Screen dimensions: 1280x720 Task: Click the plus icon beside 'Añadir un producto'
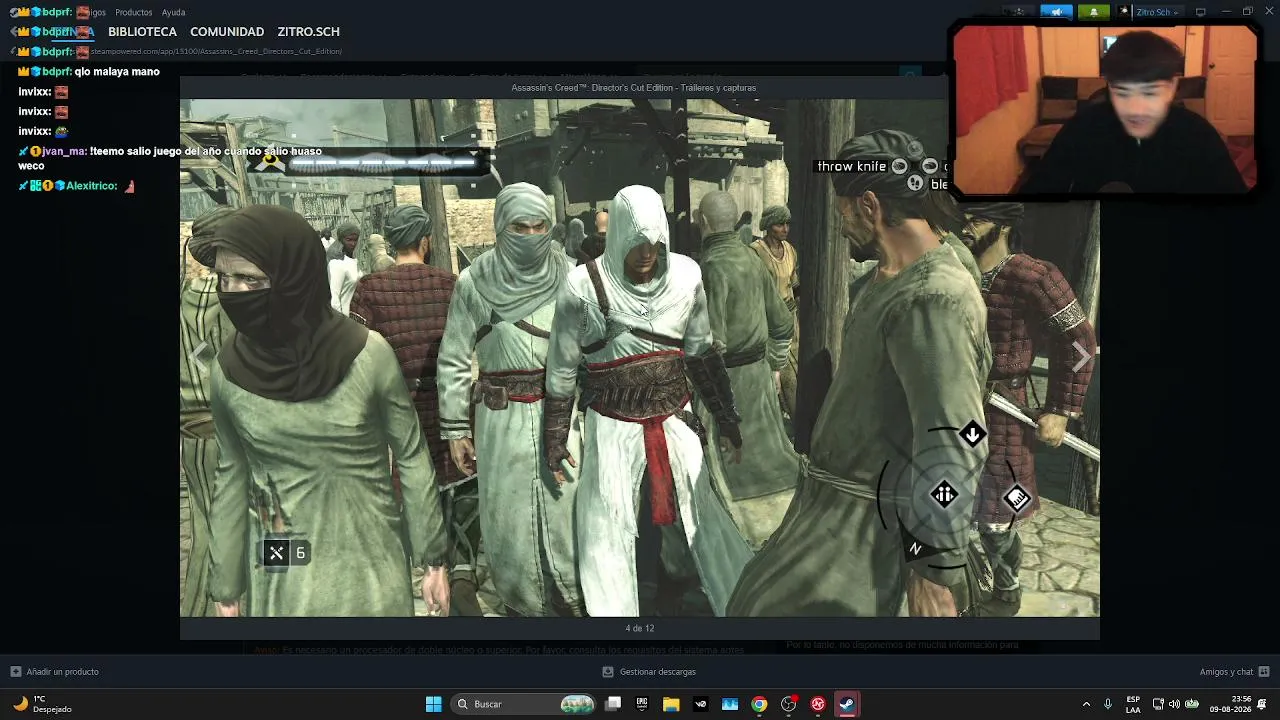coord(15,672)
